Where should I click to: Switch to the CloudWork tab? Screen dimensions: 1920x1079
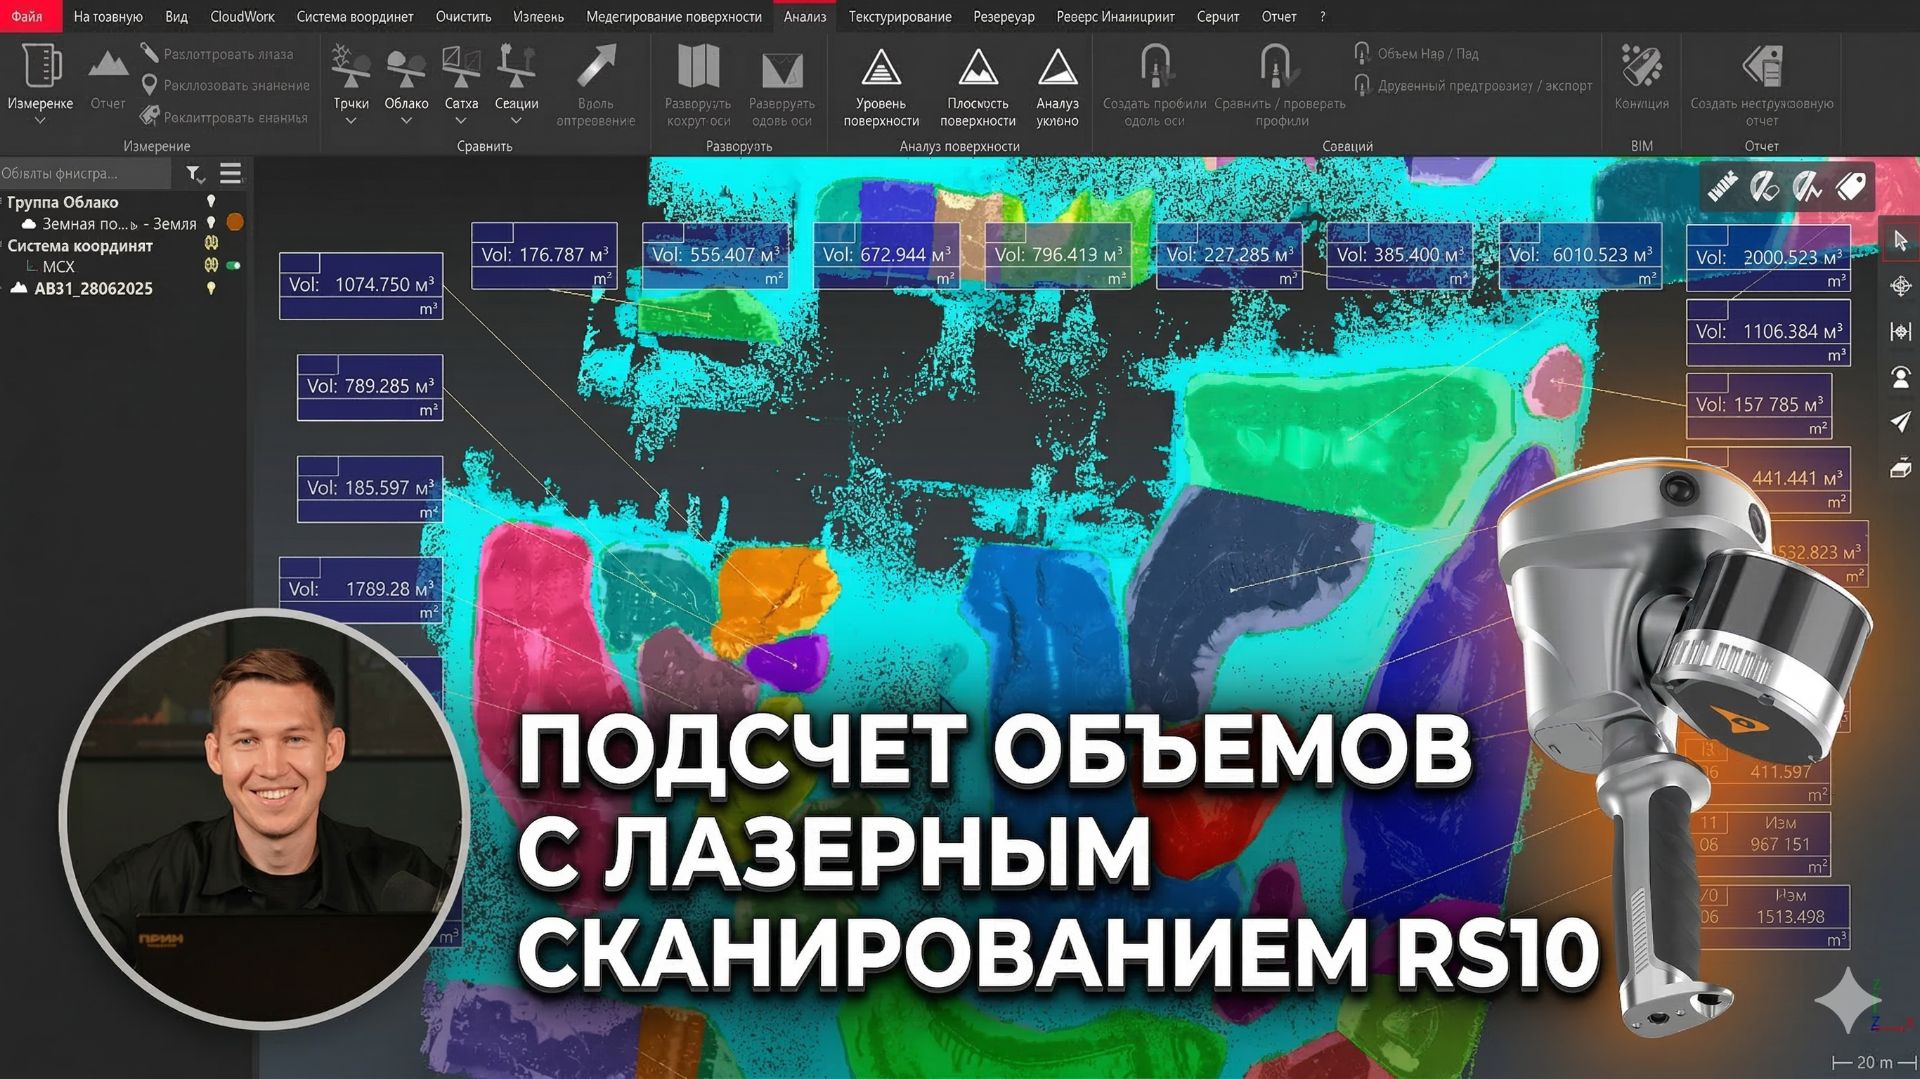tap(242, 16)
